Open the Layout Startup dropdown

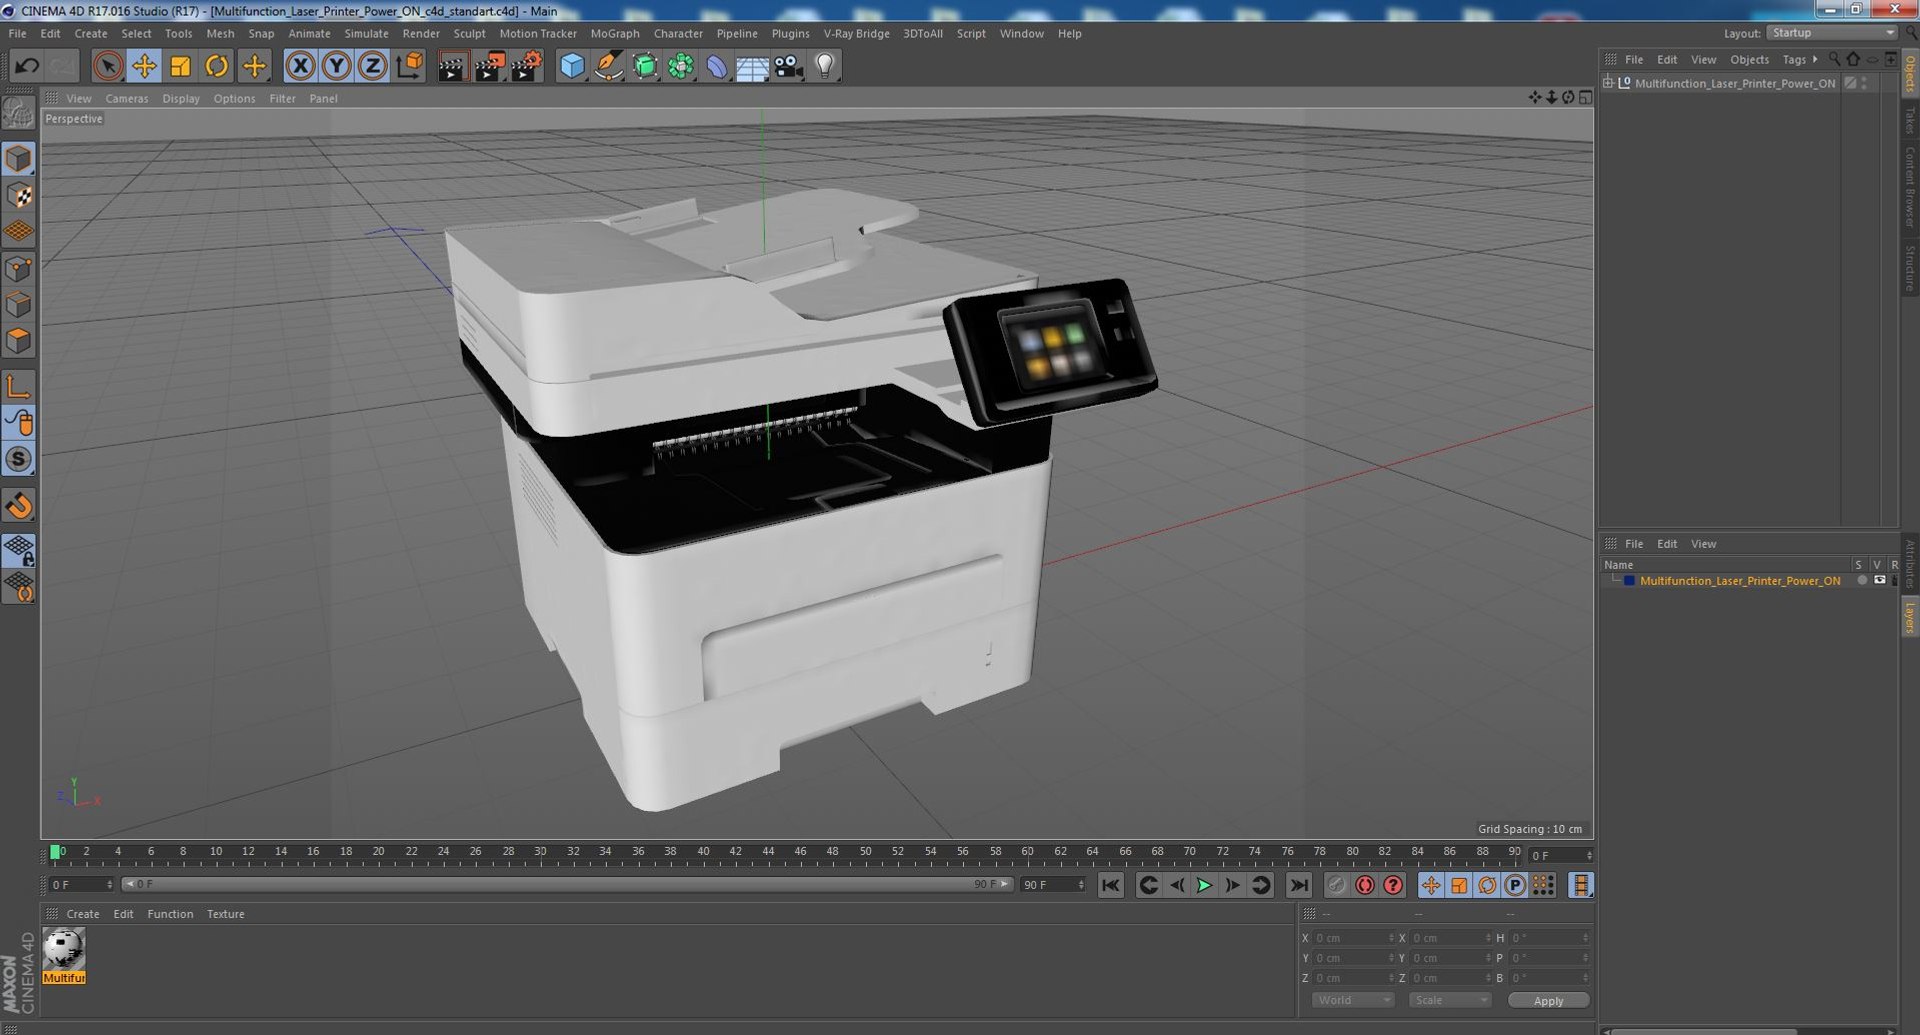pyautogui.click(x=1832, y=33)
